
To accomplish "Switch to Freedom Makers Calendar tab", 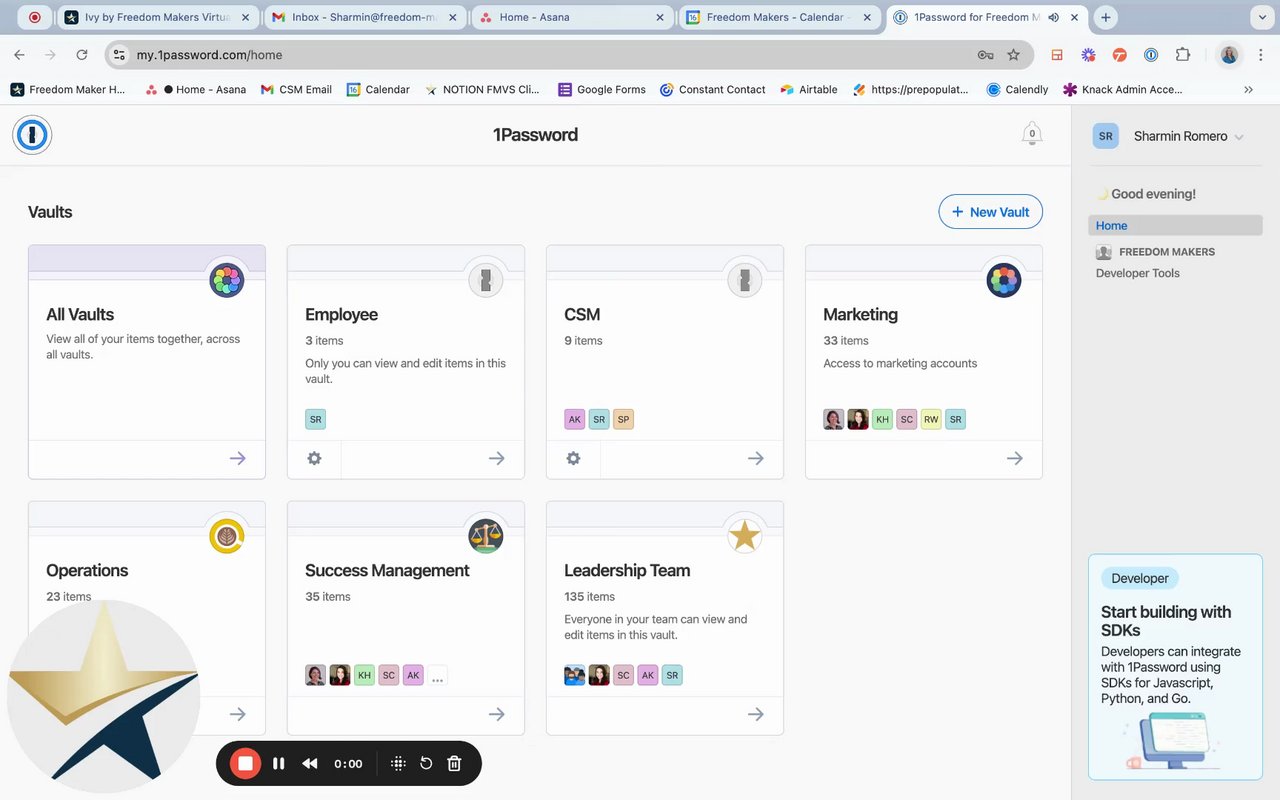I will point(779,17).
